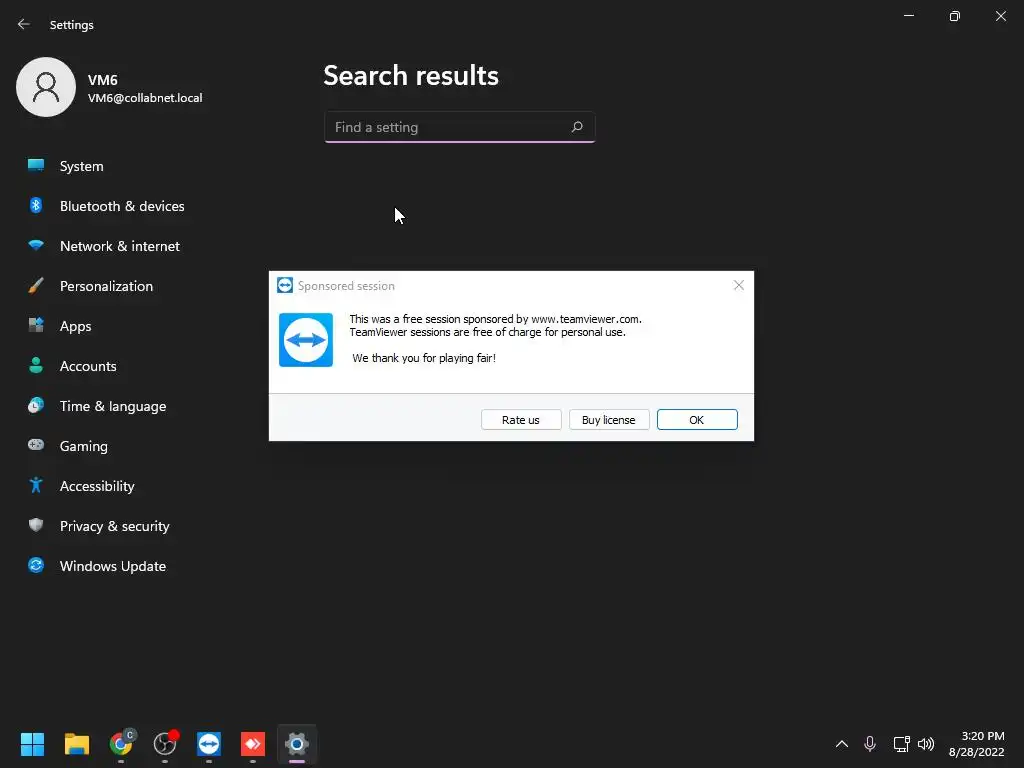
Task: Click the VM6@collabnet.local account text
Action: point(145,98)
